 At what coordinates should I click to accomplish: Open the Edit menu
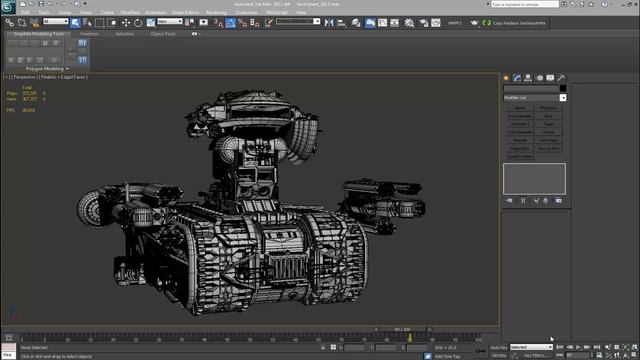[x=25, y=13]
